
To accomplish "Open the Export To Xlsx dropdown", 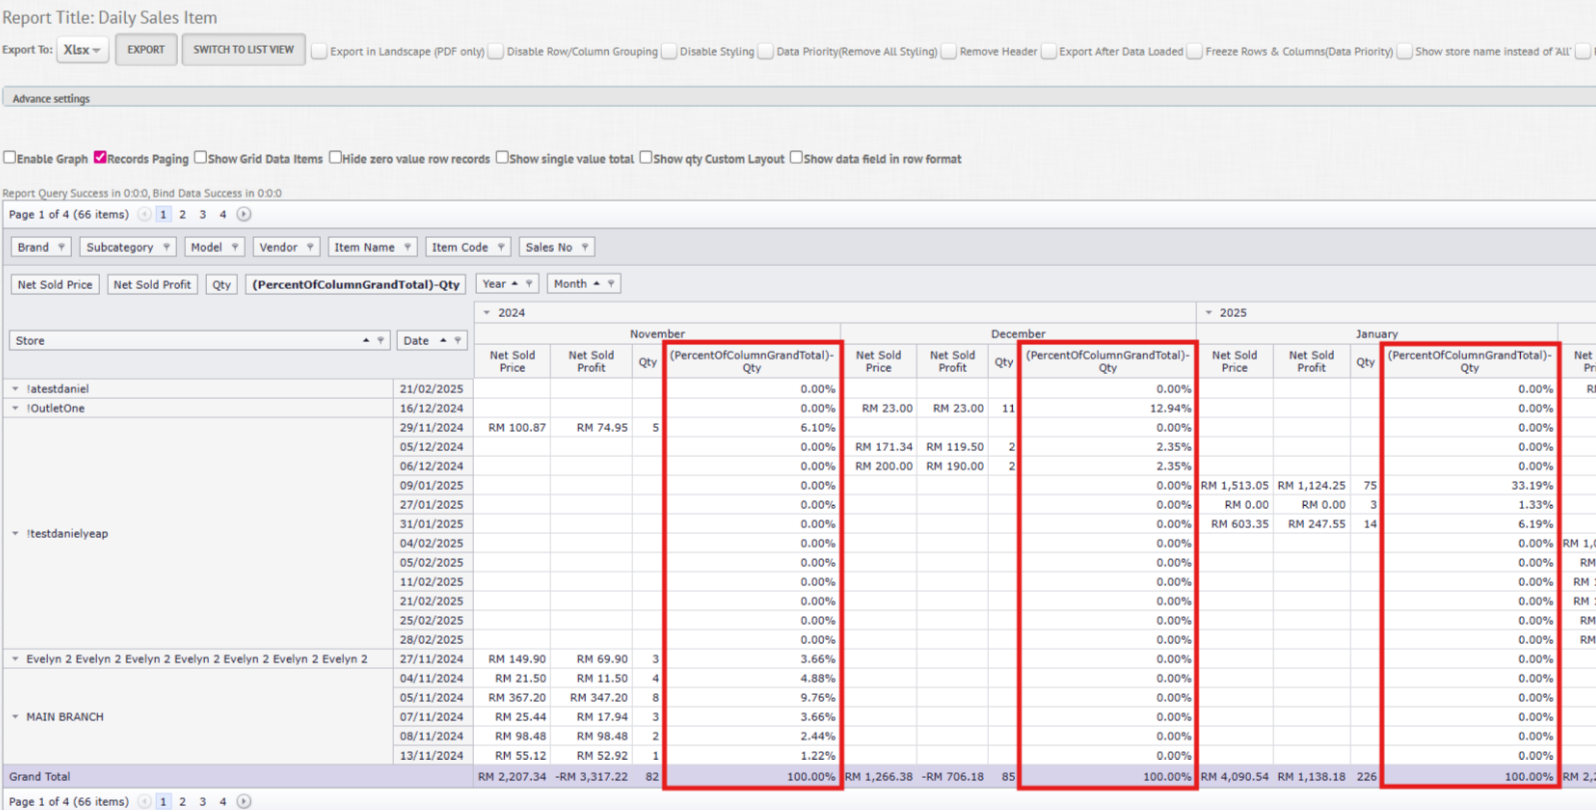I will (x=82, y=50).
